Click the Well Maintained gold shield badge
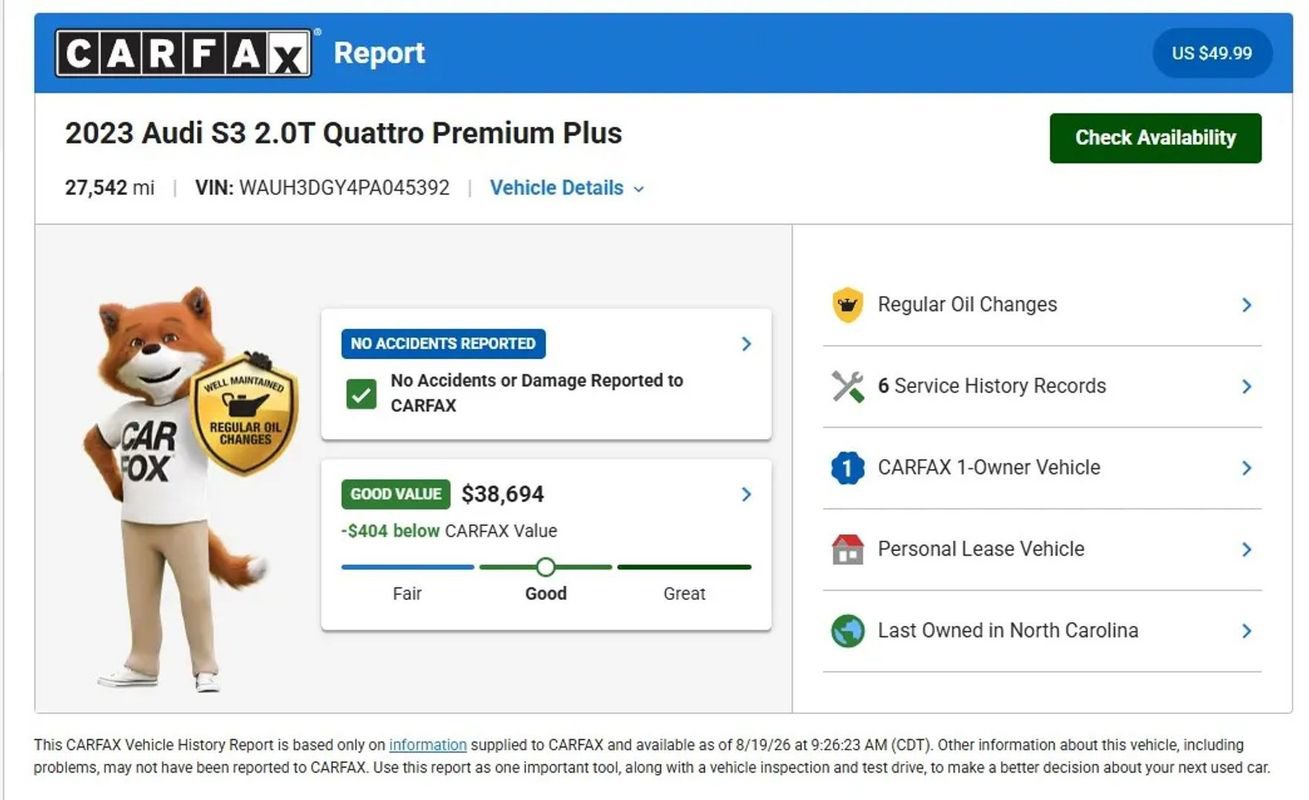 (x=244, y=412)
